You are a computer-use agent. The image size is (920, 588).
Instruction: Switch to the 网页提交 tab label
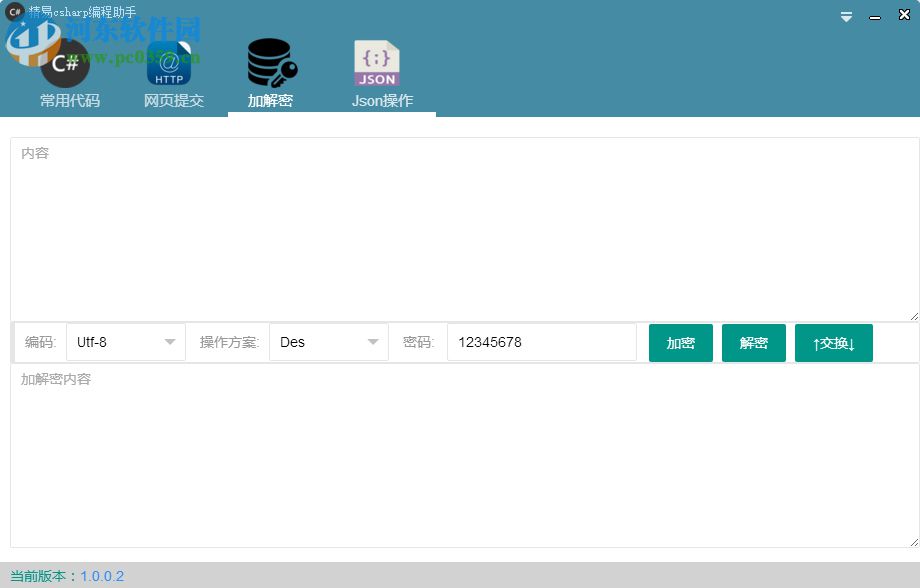(x=174, y=101)
